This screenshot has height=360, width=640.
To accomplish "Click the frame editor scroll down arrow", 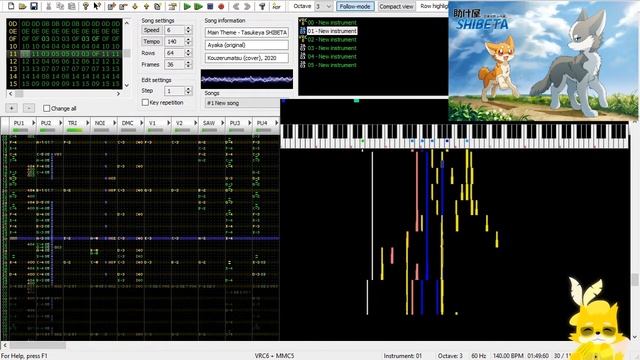I will pos(127,86).
